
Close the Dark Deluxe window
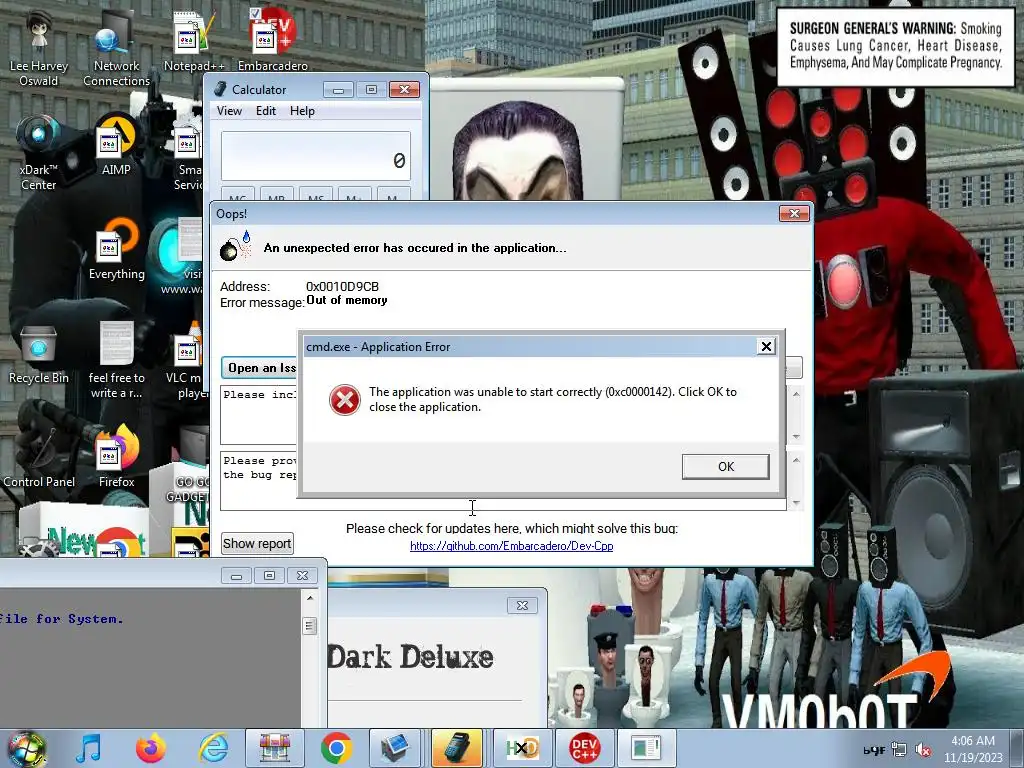pyautogui.click(x=522, y=605)
